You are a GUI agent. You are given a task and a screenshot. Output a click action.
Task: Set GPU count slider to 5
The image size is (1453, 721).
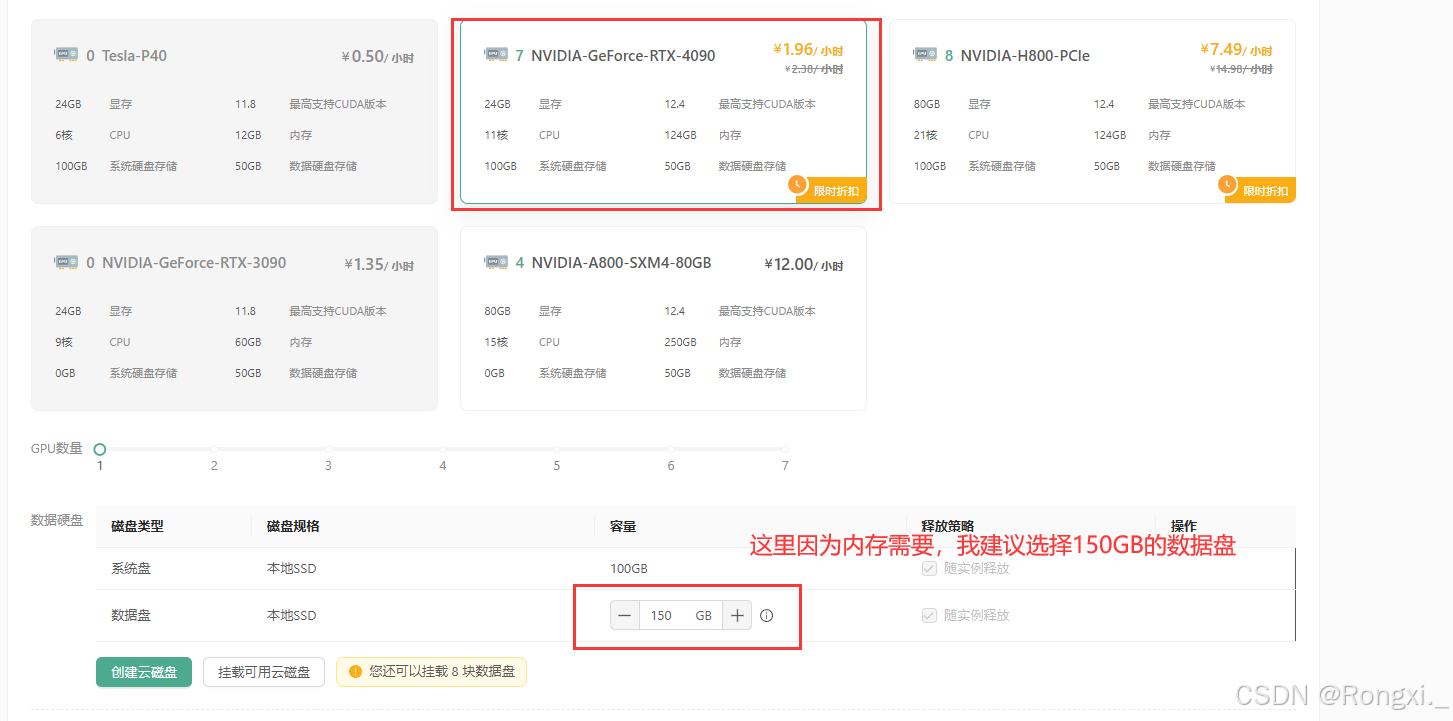coord(557,450)
